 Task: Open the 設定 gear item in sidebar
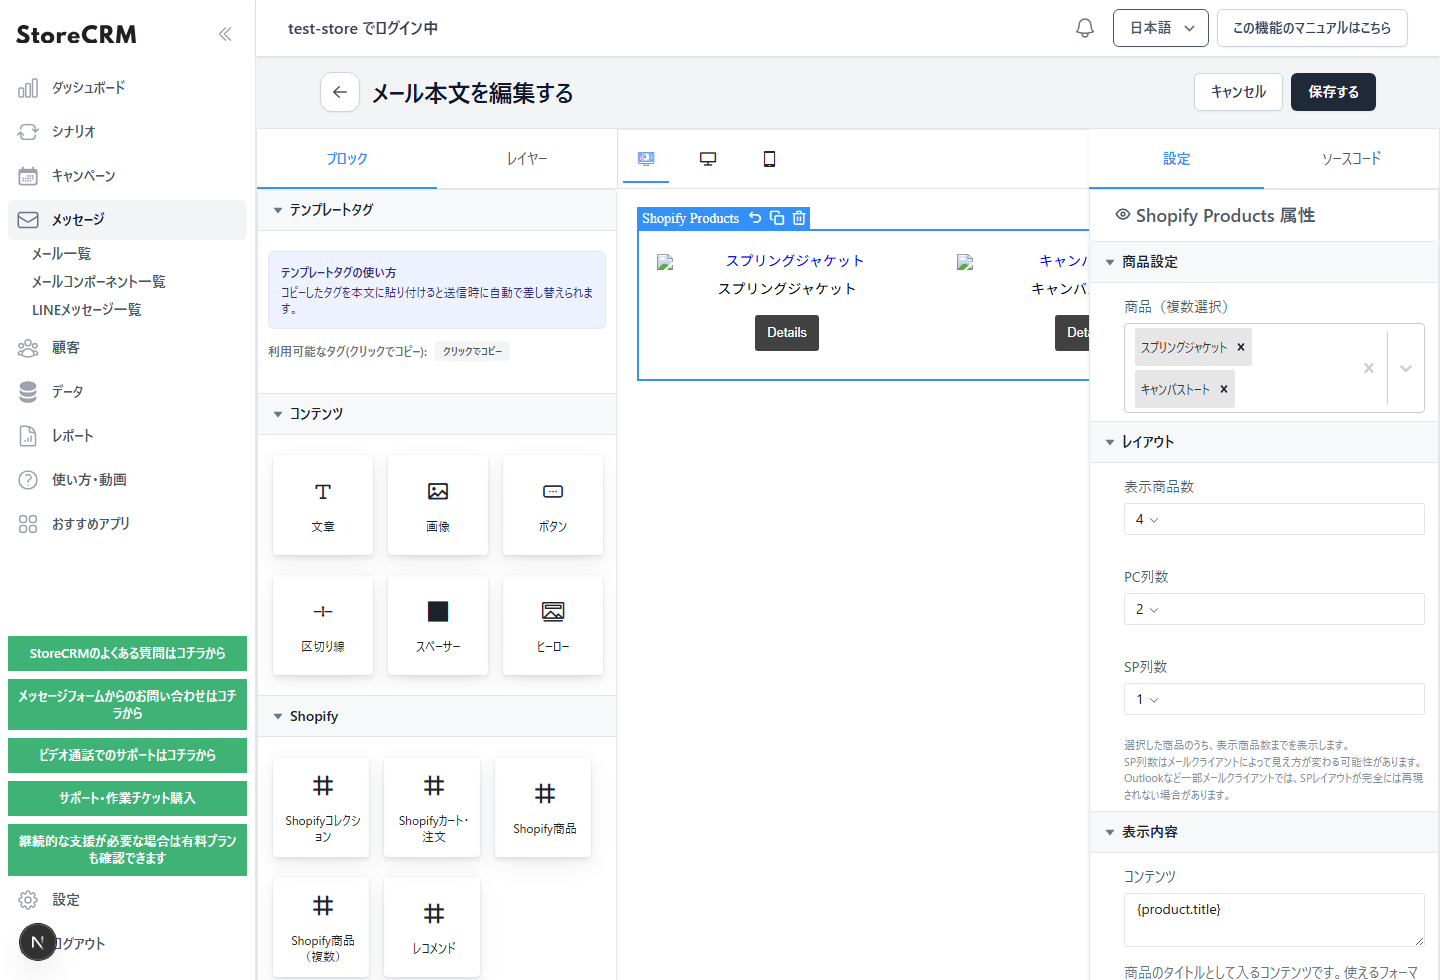pyautogui.click(x=127, y=900)
